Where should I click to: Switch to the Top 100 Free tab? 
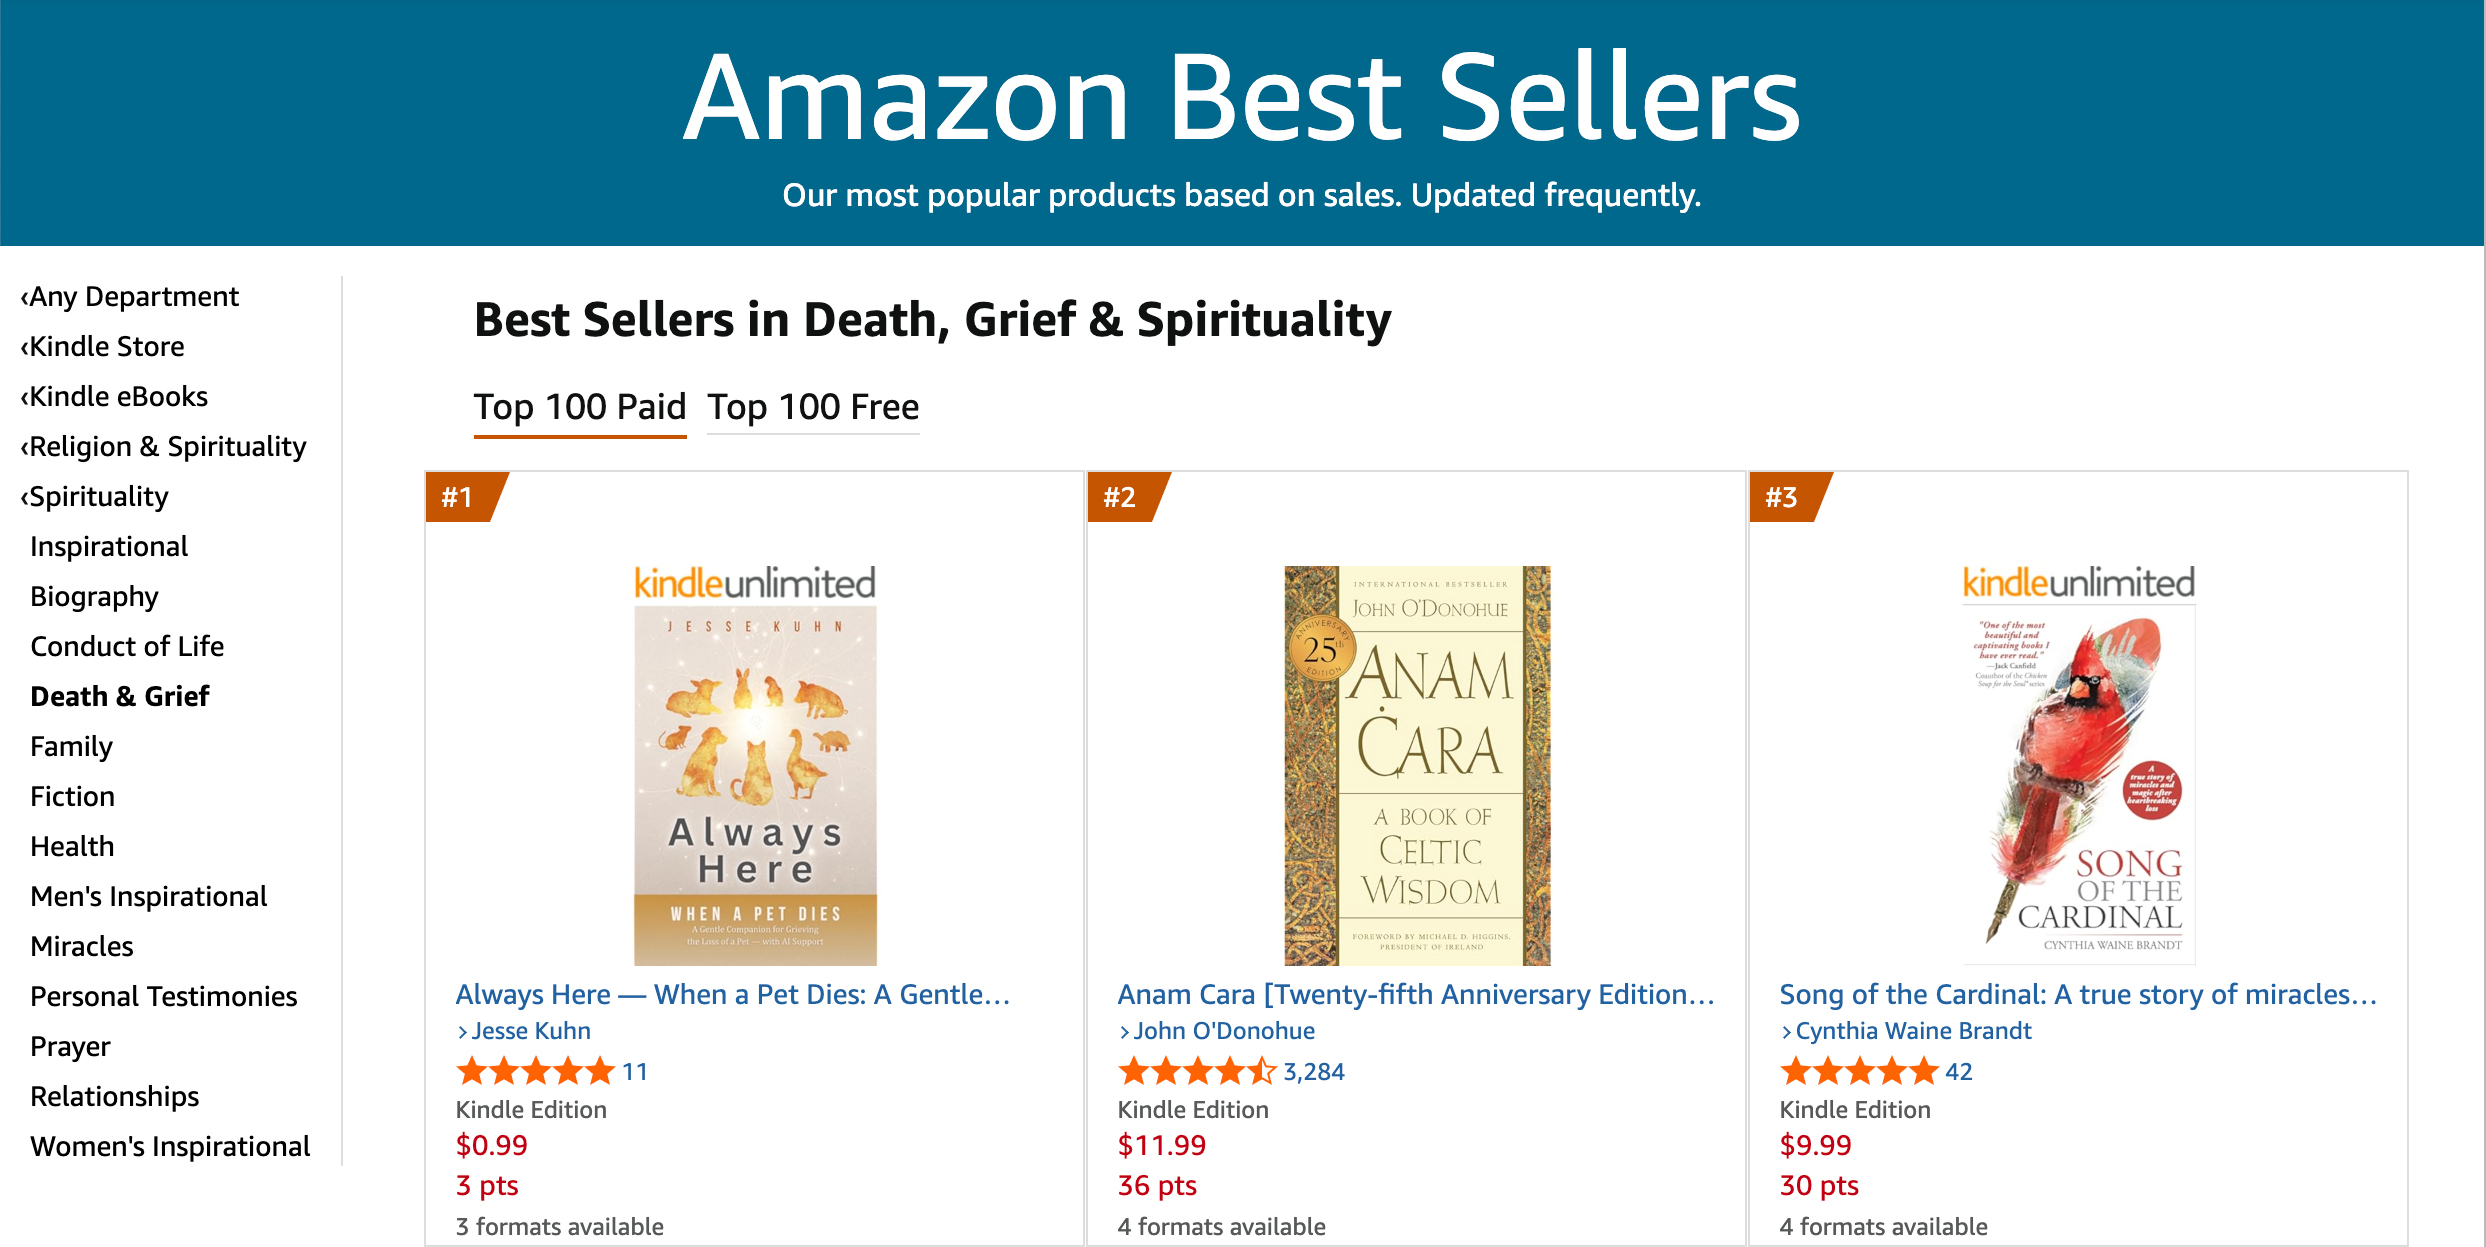pos(813,408)
